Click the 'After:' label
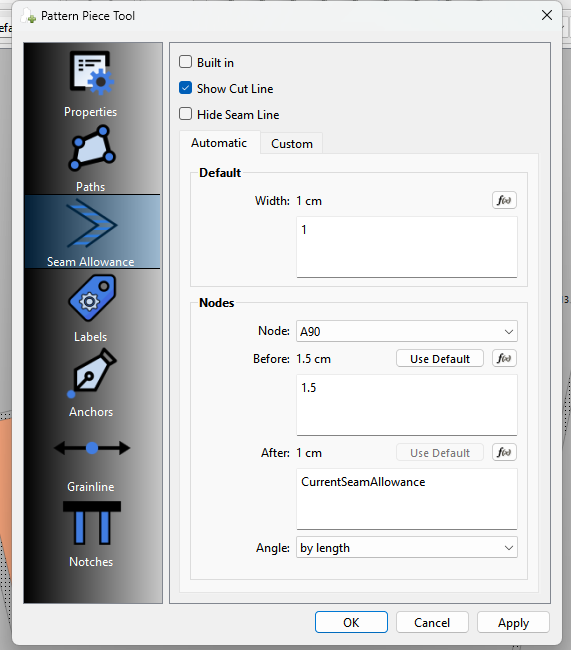The width and height of the screenshot is (571, 650). pos(275,453)
